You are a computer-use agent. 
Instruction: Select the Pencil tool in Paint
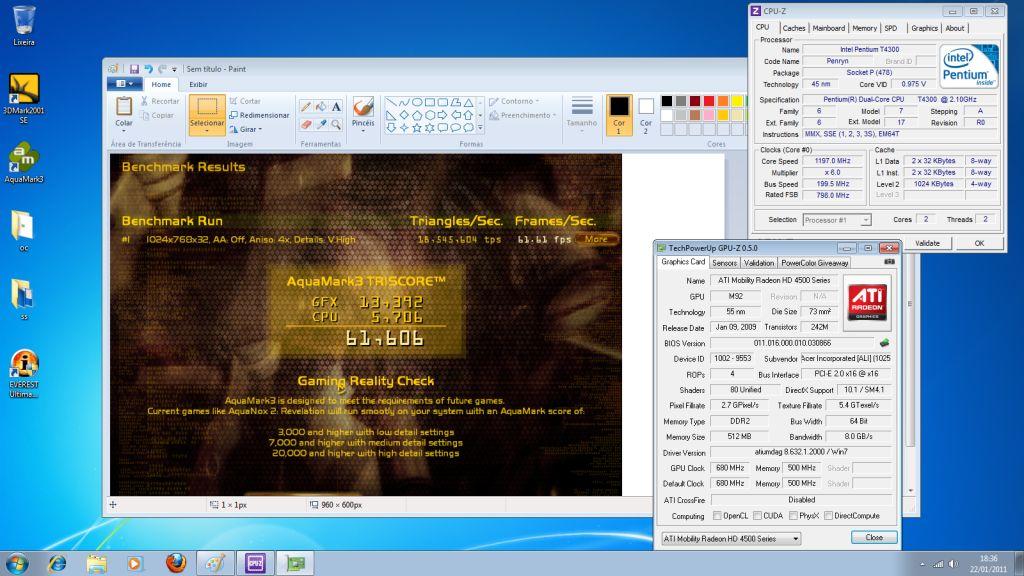point(305,107)
